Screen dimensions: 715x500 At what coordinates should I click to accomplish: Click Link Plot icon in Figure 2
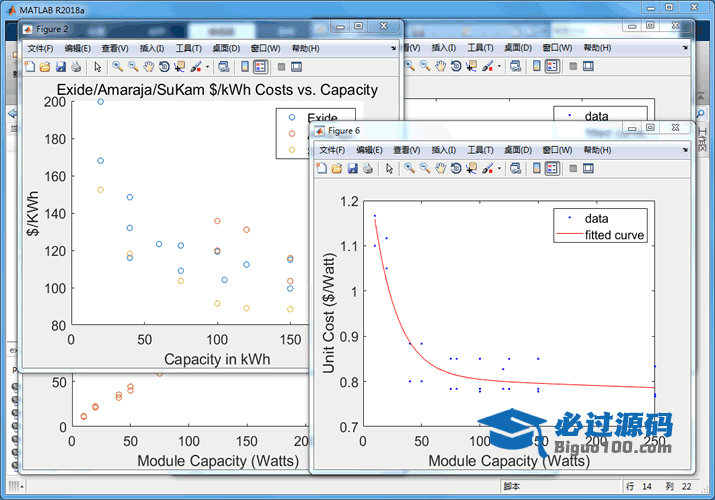(223, 67)
